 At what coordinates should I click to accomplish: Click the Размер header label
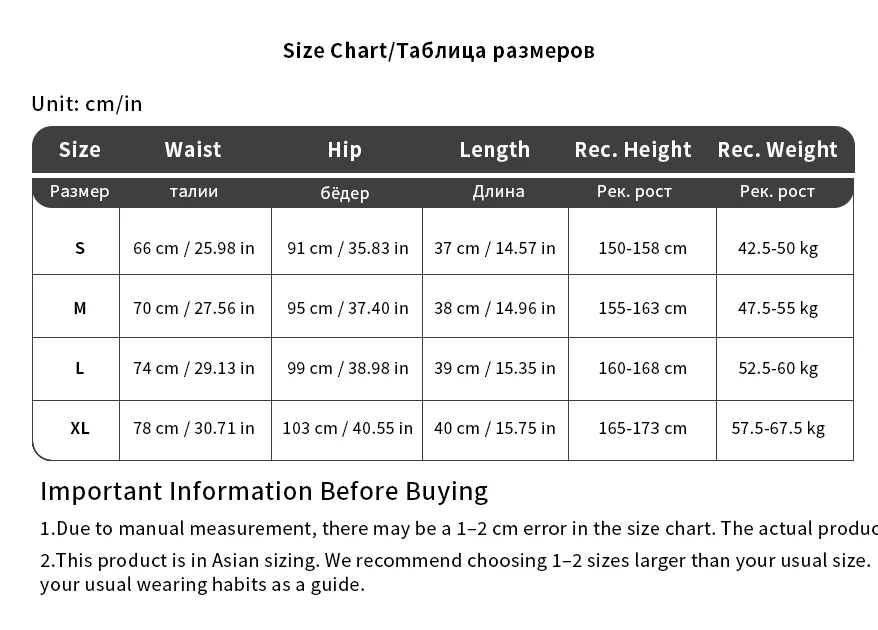click(80, 192)
